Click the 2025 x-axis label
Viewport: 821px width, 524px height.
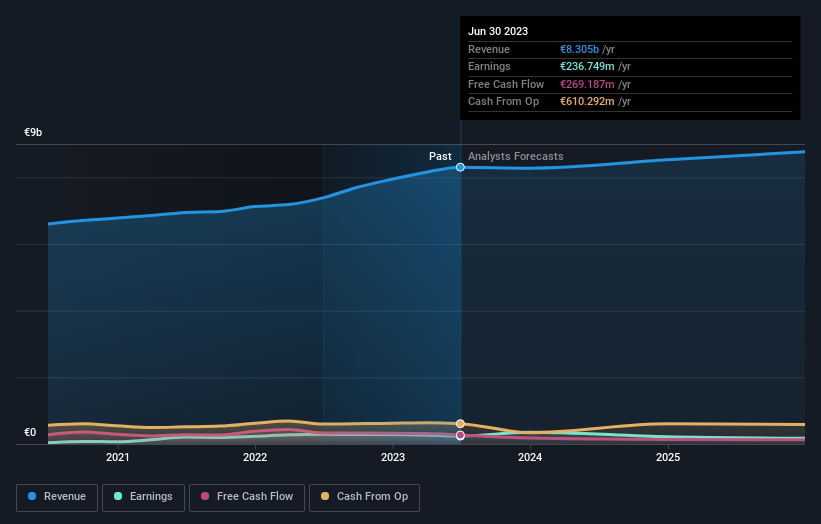(x=668, y=457)
